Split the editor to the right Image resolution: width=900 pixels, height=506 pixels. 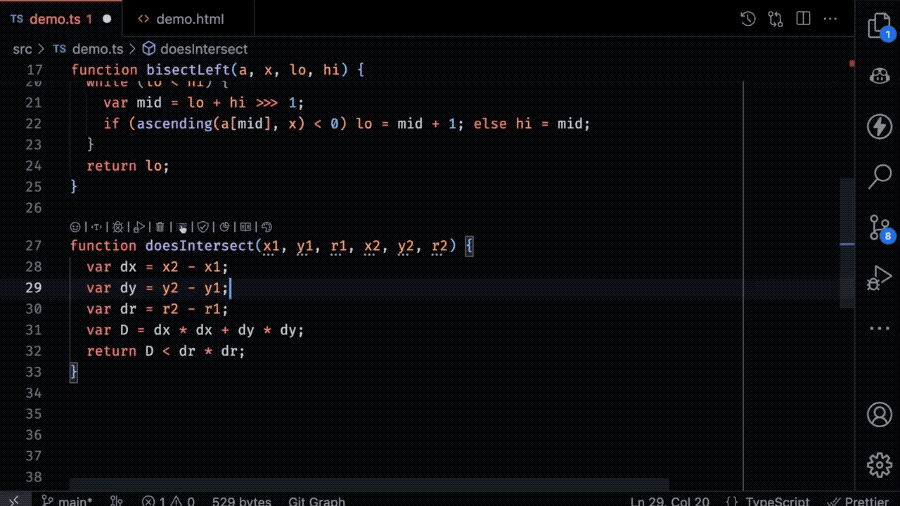(803, 19)
